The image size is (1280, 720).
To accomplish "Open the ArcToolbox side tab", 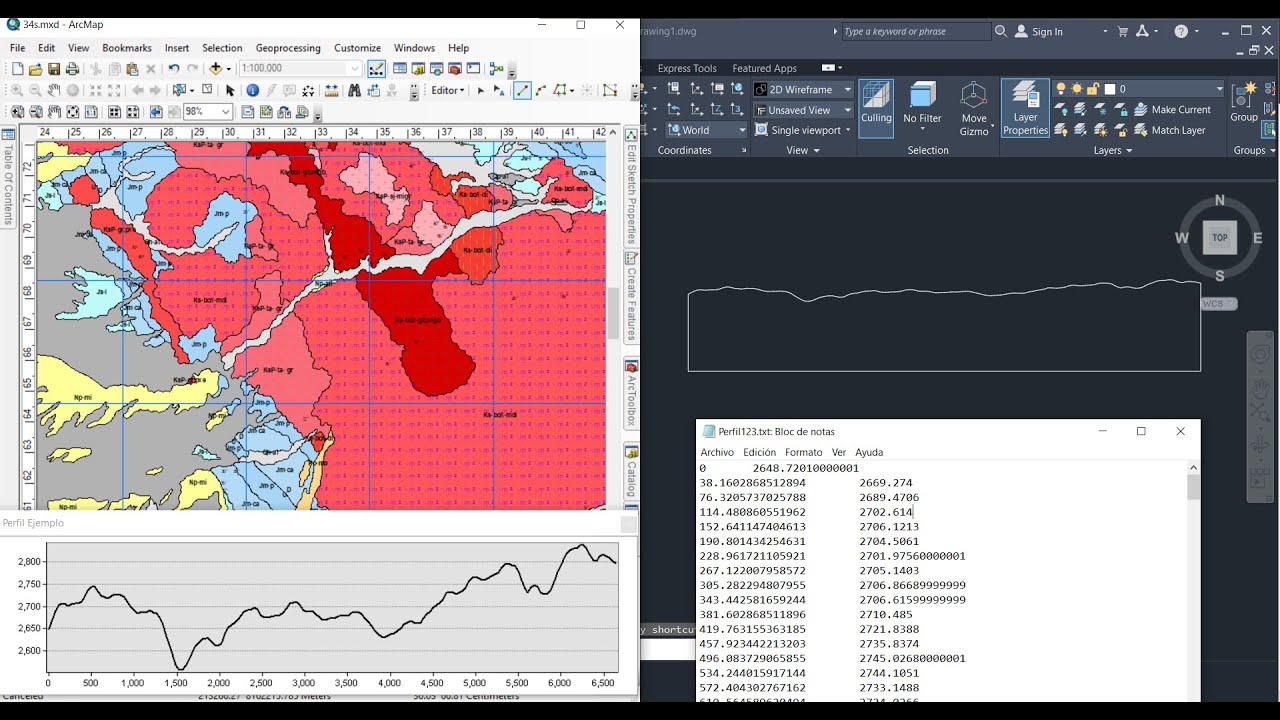I will coord(631,392).
